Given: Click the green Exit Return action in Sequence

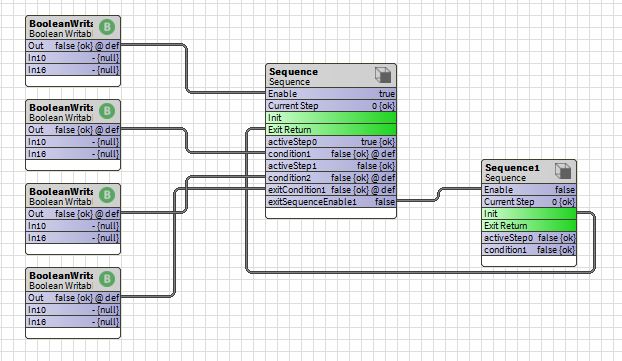Looking at the screenshot, I should 331,130.
